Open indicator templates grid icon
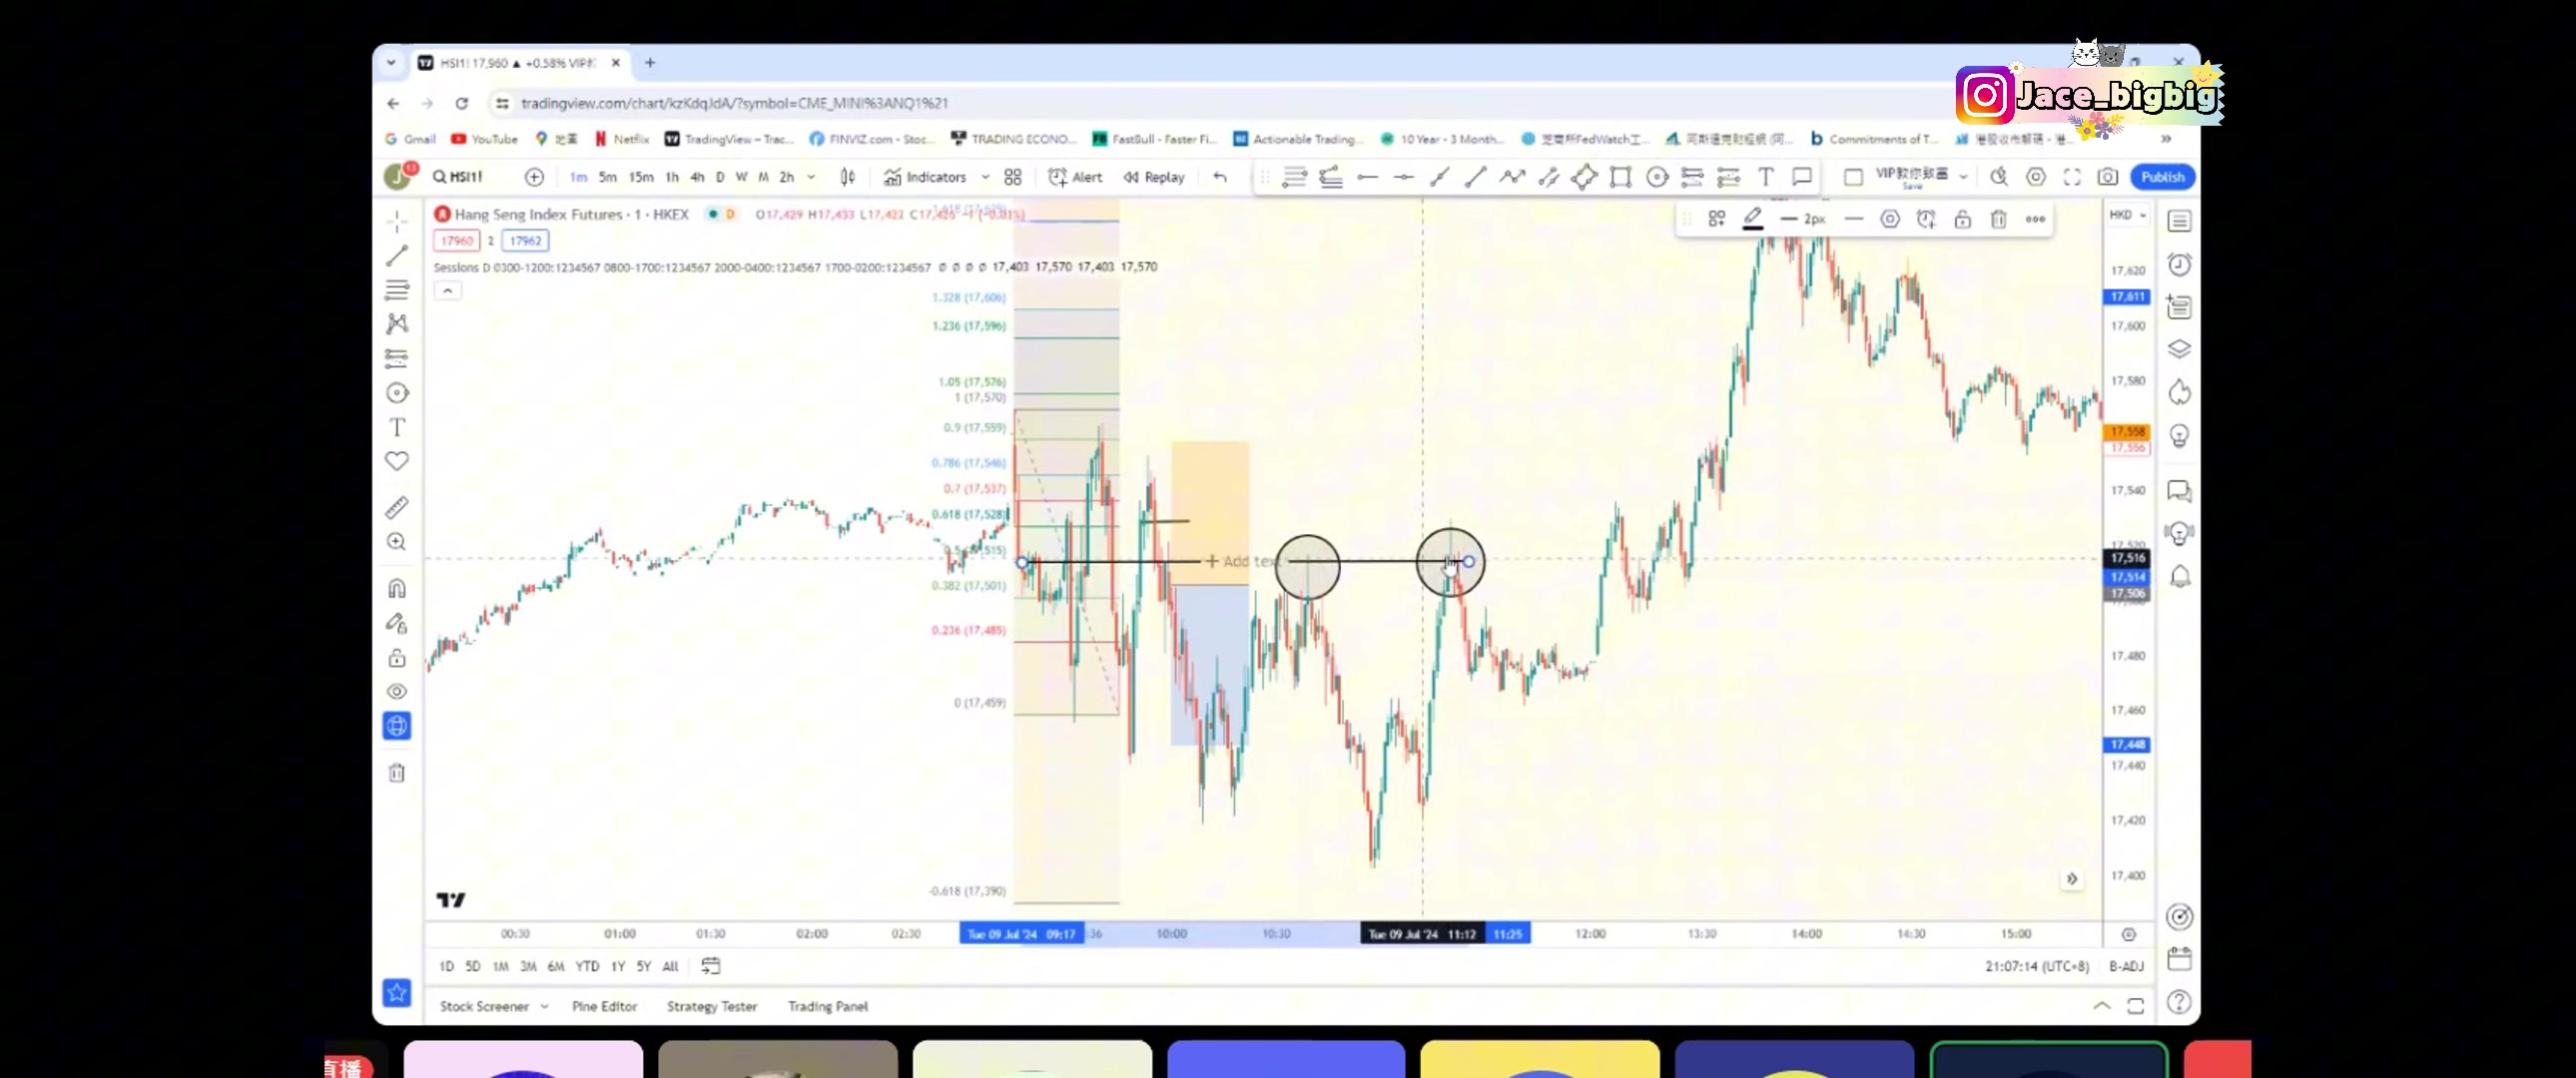Image resolution: width=2576 pixels, height=1078 pixels. click(x=1013, y=177)
